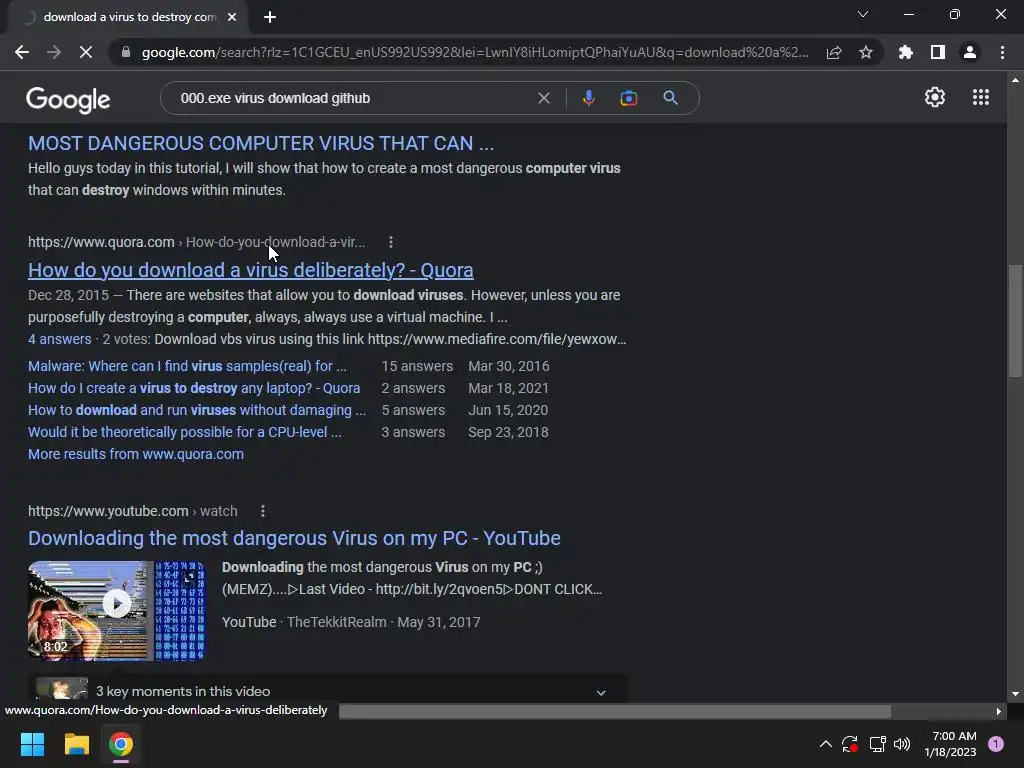
Task: Start voice search with the microphone
Action: click(x=588, y=98)
